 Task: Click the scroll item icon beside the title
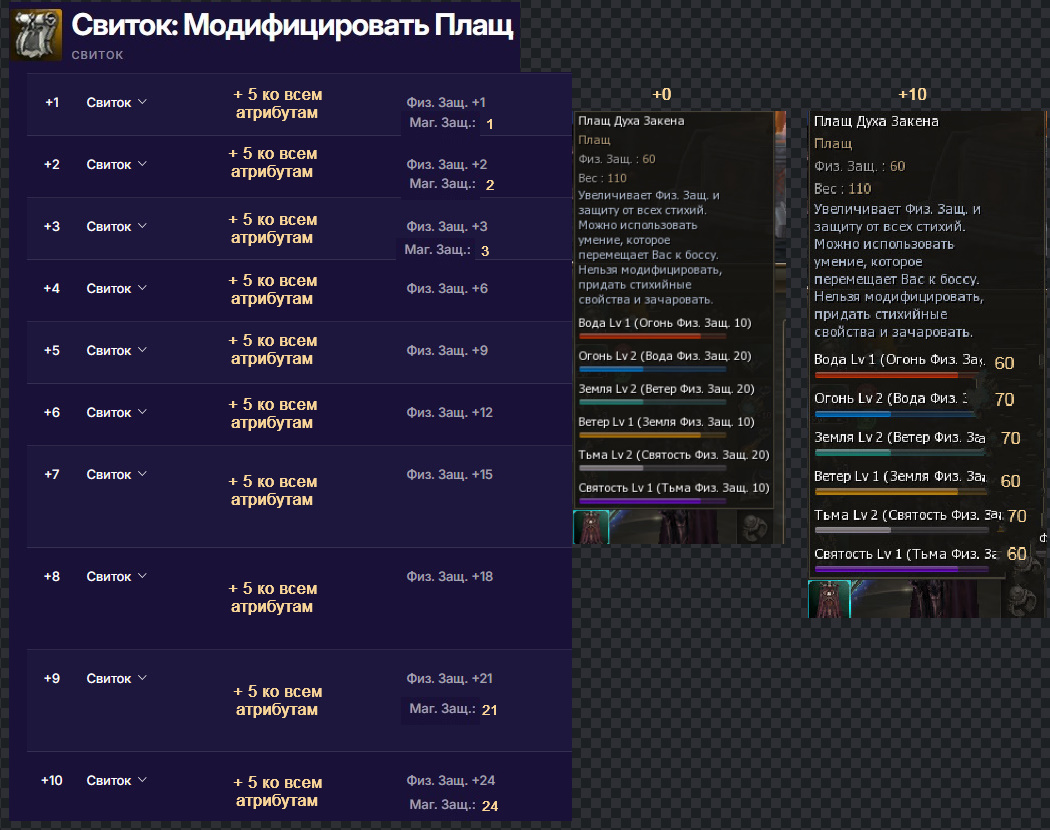(38, 34)
